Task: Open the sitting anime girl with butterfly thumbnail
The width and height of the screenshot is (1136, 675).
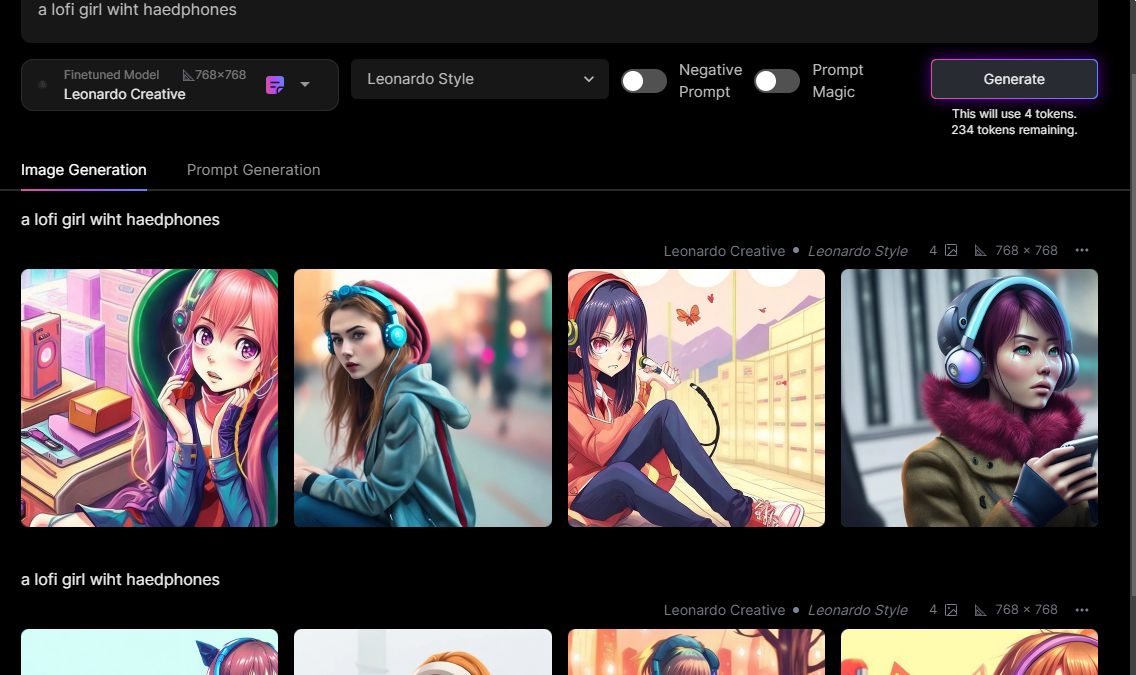Action: [696, 398]
